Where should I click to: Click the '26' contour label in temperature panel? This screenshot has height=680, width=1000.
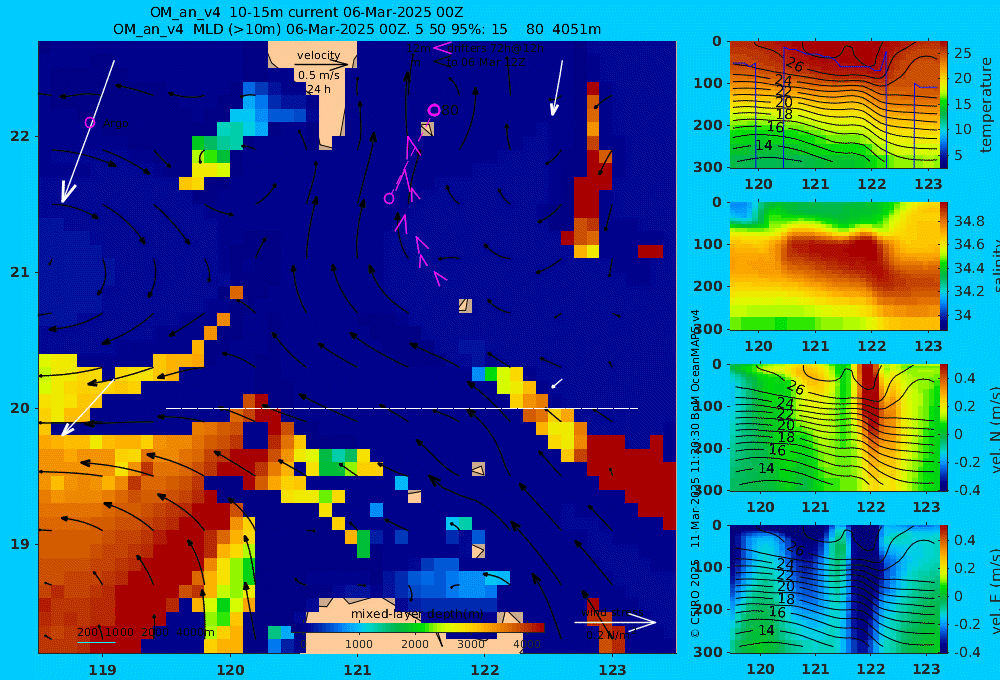pyautogui.click(x=794, y=64)
